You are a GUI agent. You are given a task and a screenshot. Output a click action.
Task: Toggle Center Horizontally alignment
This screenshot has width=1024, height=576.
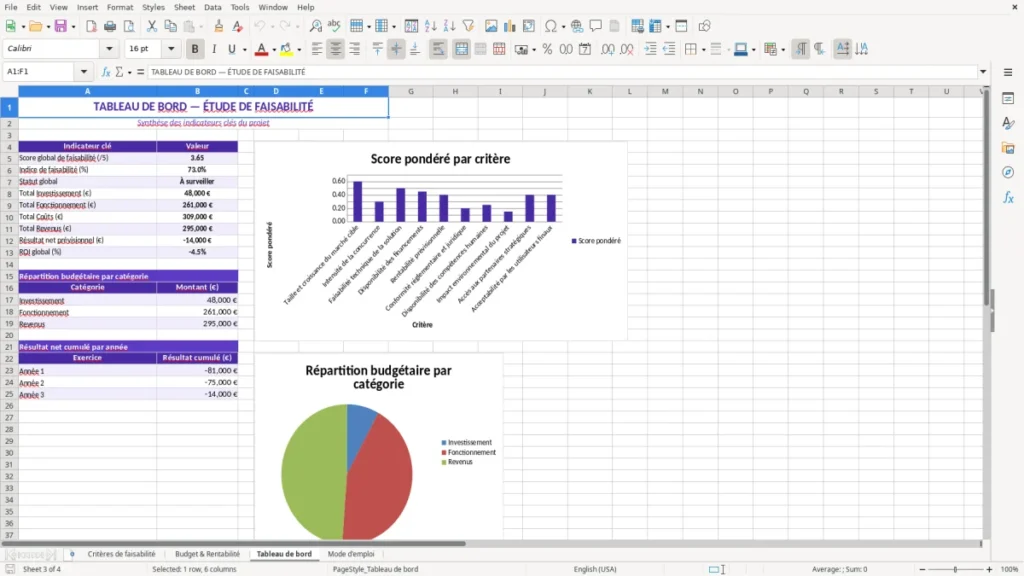[x=336, y=49]
